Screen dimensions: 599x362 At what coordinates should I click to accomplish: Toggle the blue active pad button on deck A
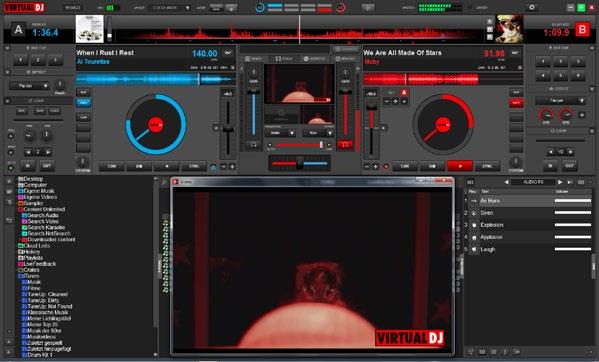pos(83,103)
